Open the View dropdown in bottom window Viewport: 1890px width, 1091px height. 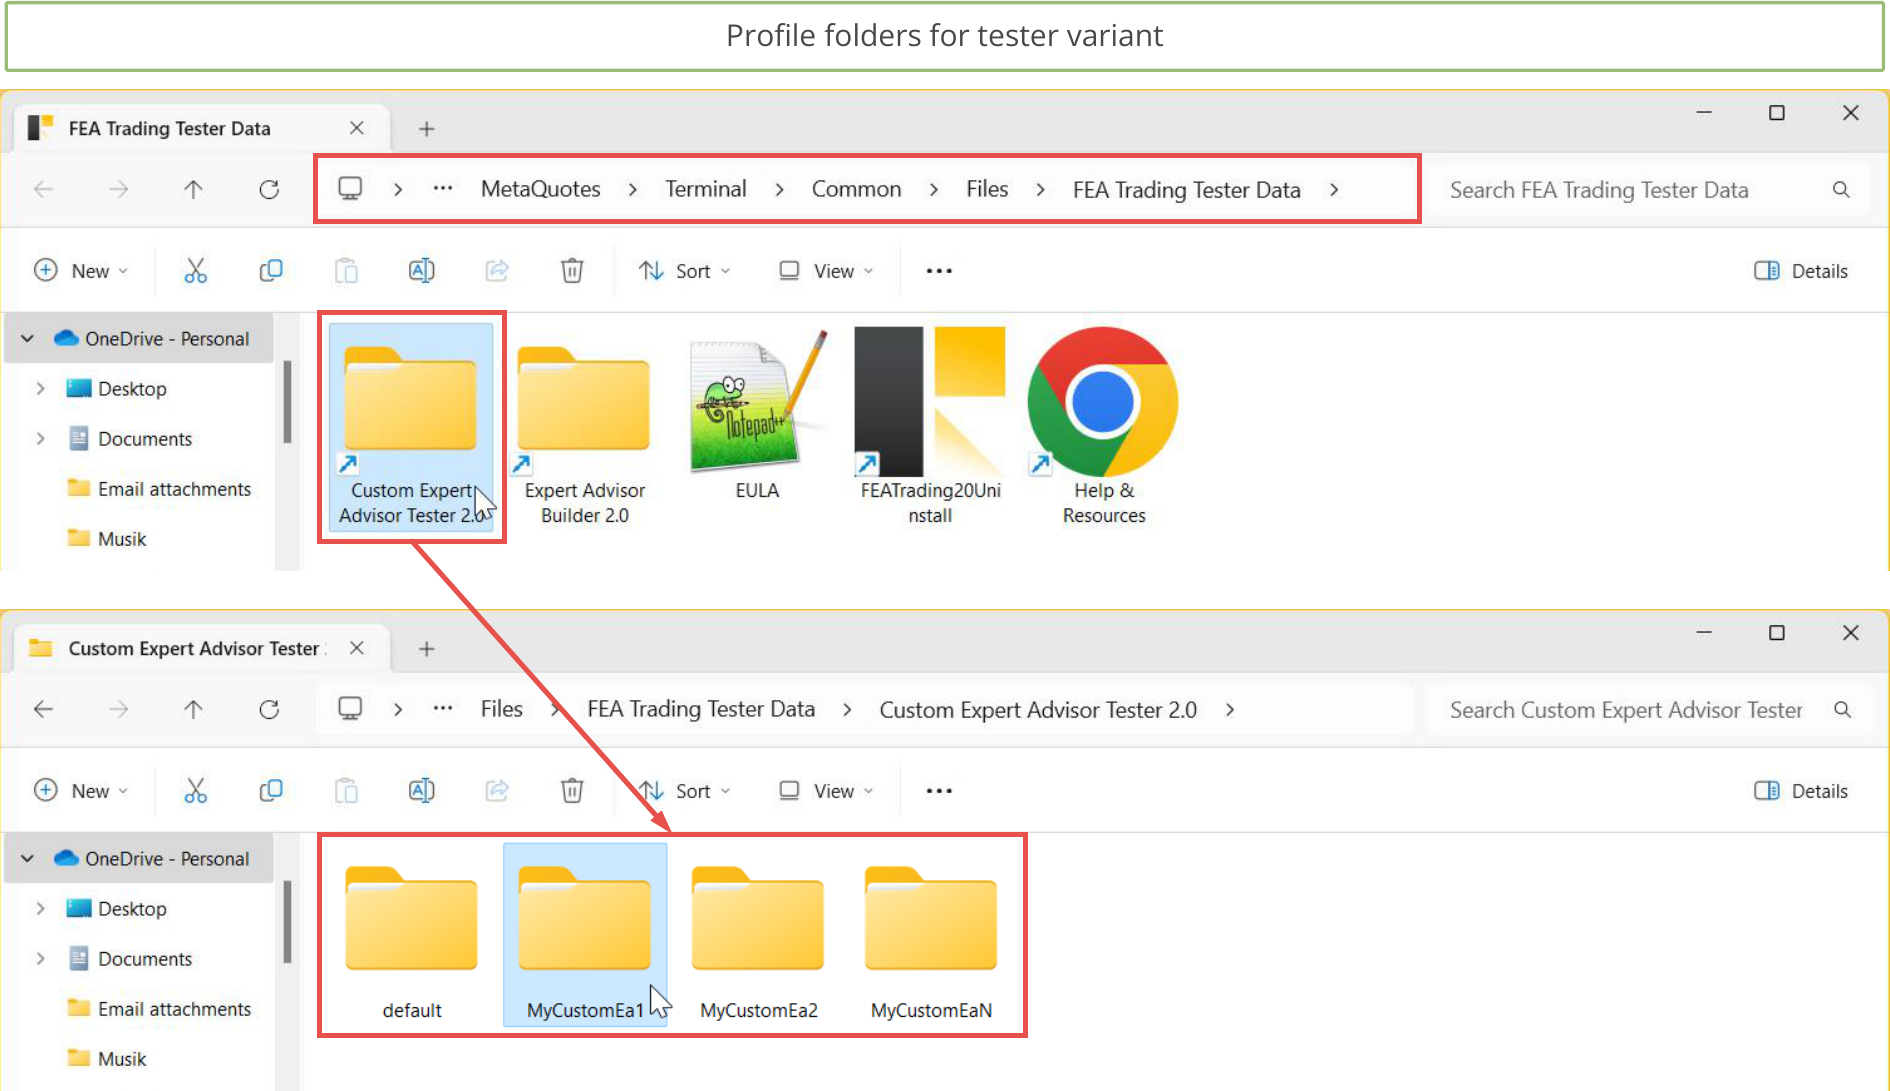click(826, 791)
